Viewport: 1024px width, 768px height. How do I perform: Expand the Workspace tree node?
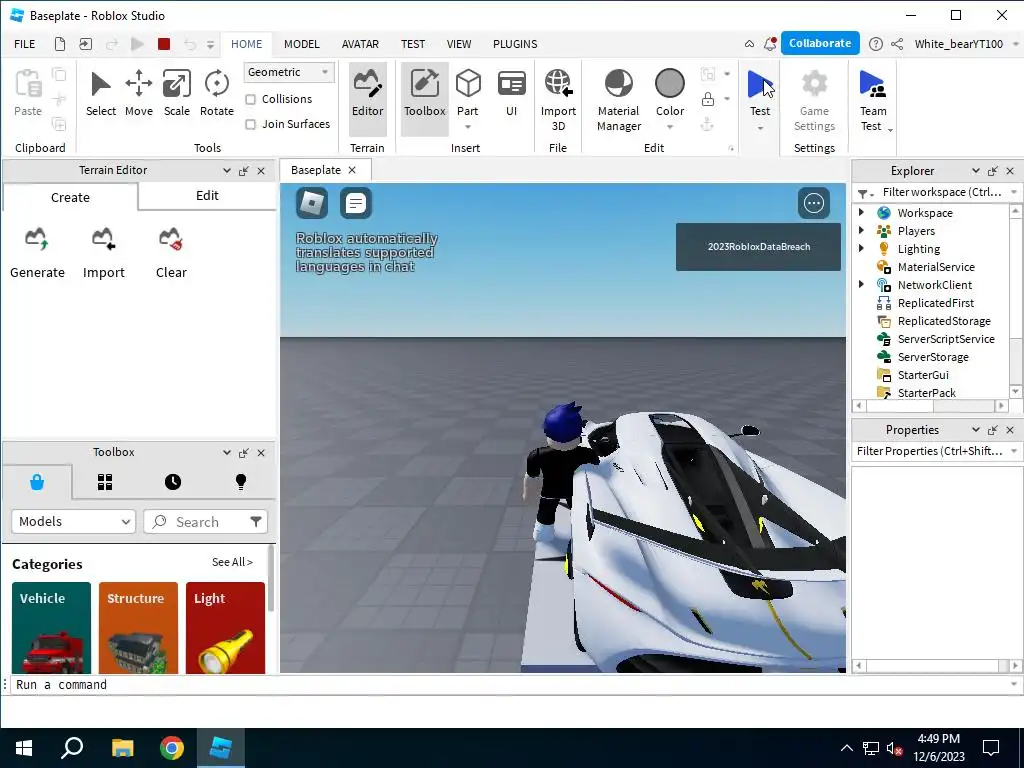pos(861,212)
